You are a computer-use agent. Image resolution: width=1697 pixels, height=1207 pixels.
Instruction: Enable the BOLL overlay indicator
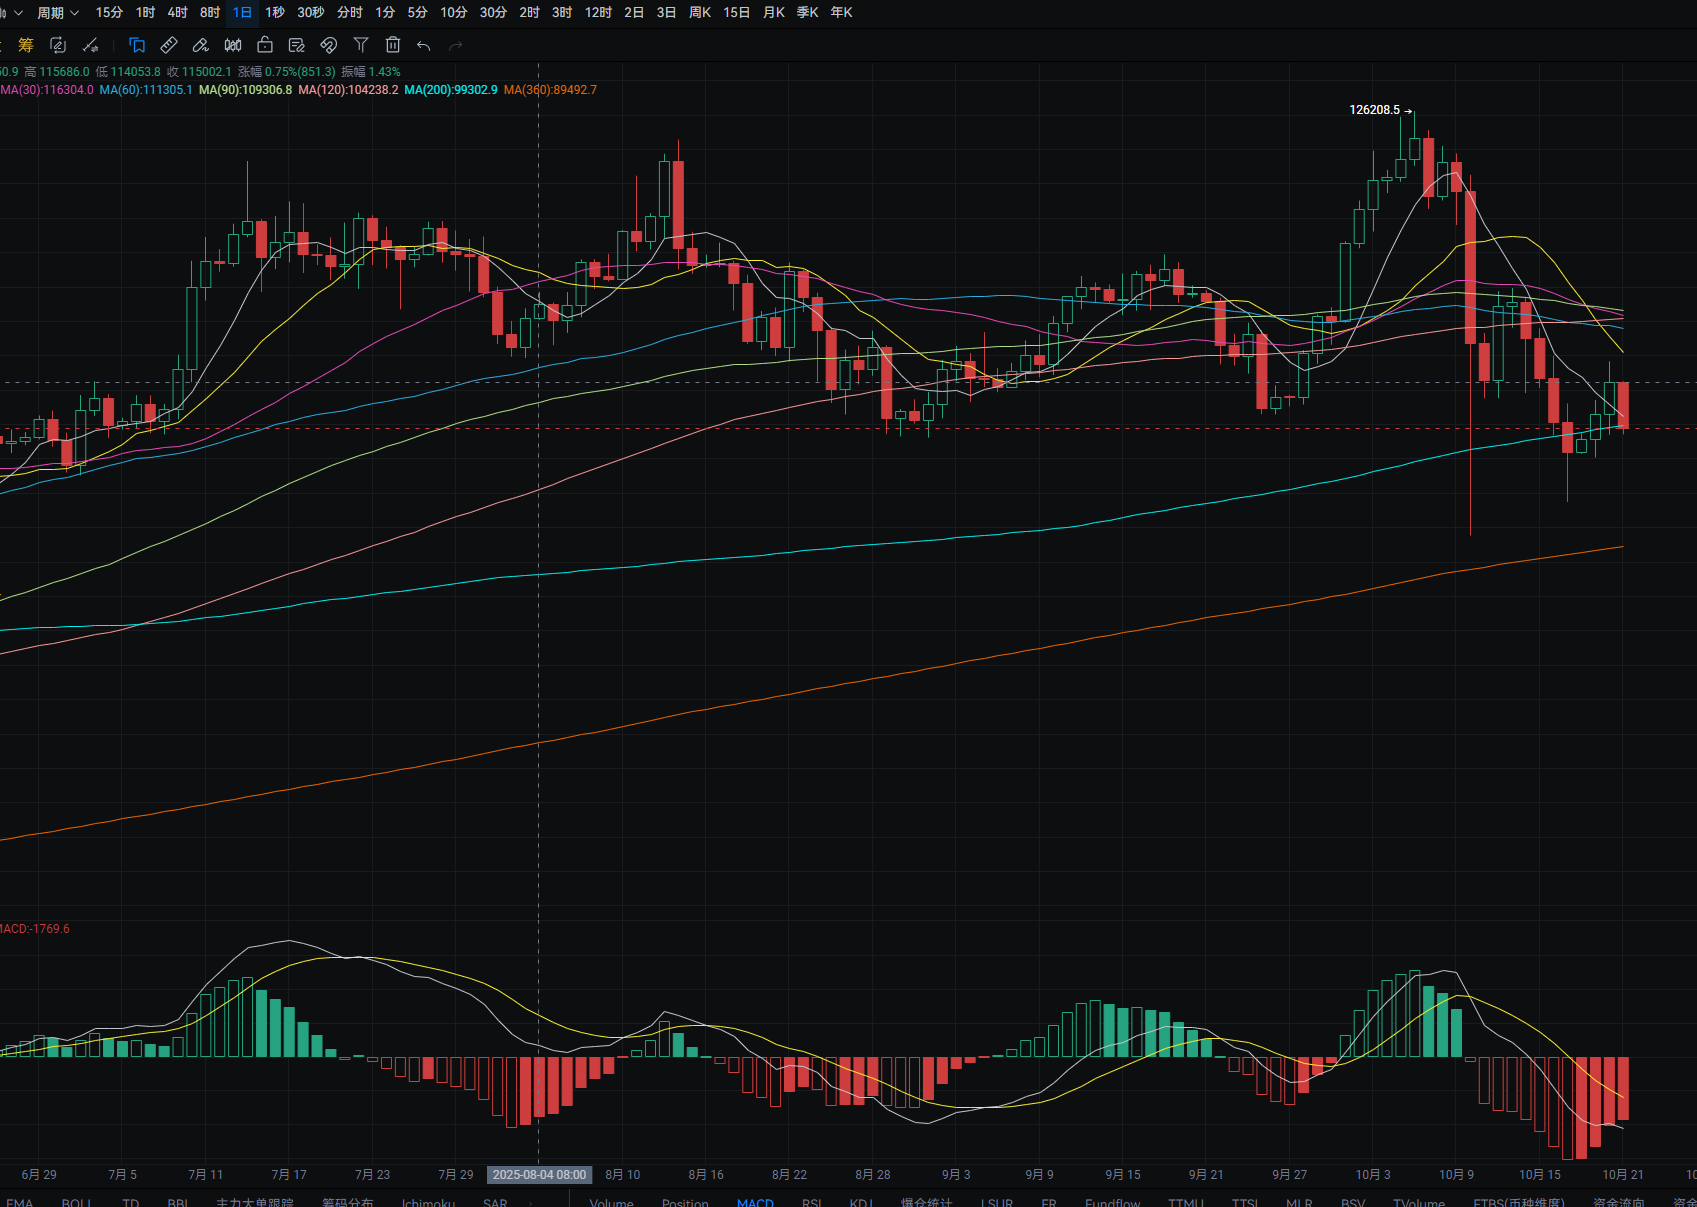point(76,1202)
